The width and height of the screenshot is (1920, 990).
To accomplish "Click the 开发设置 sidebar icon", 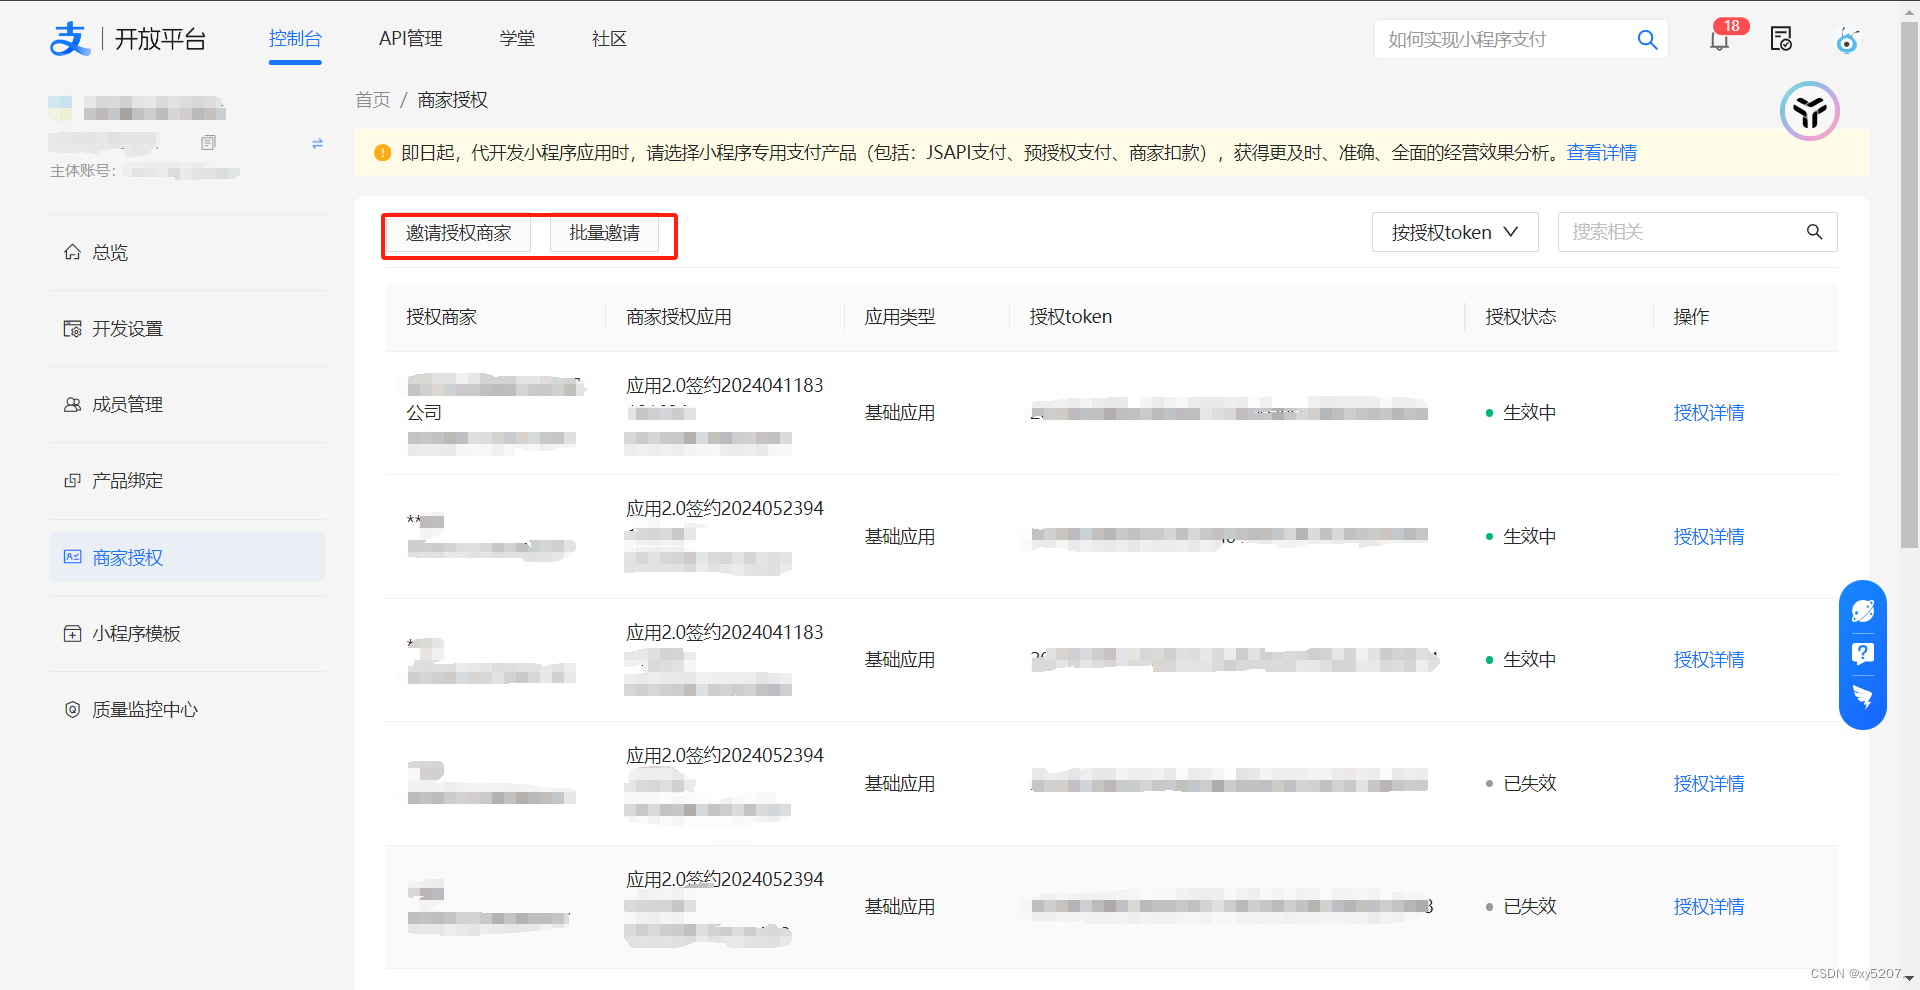I will click(72, 328).
